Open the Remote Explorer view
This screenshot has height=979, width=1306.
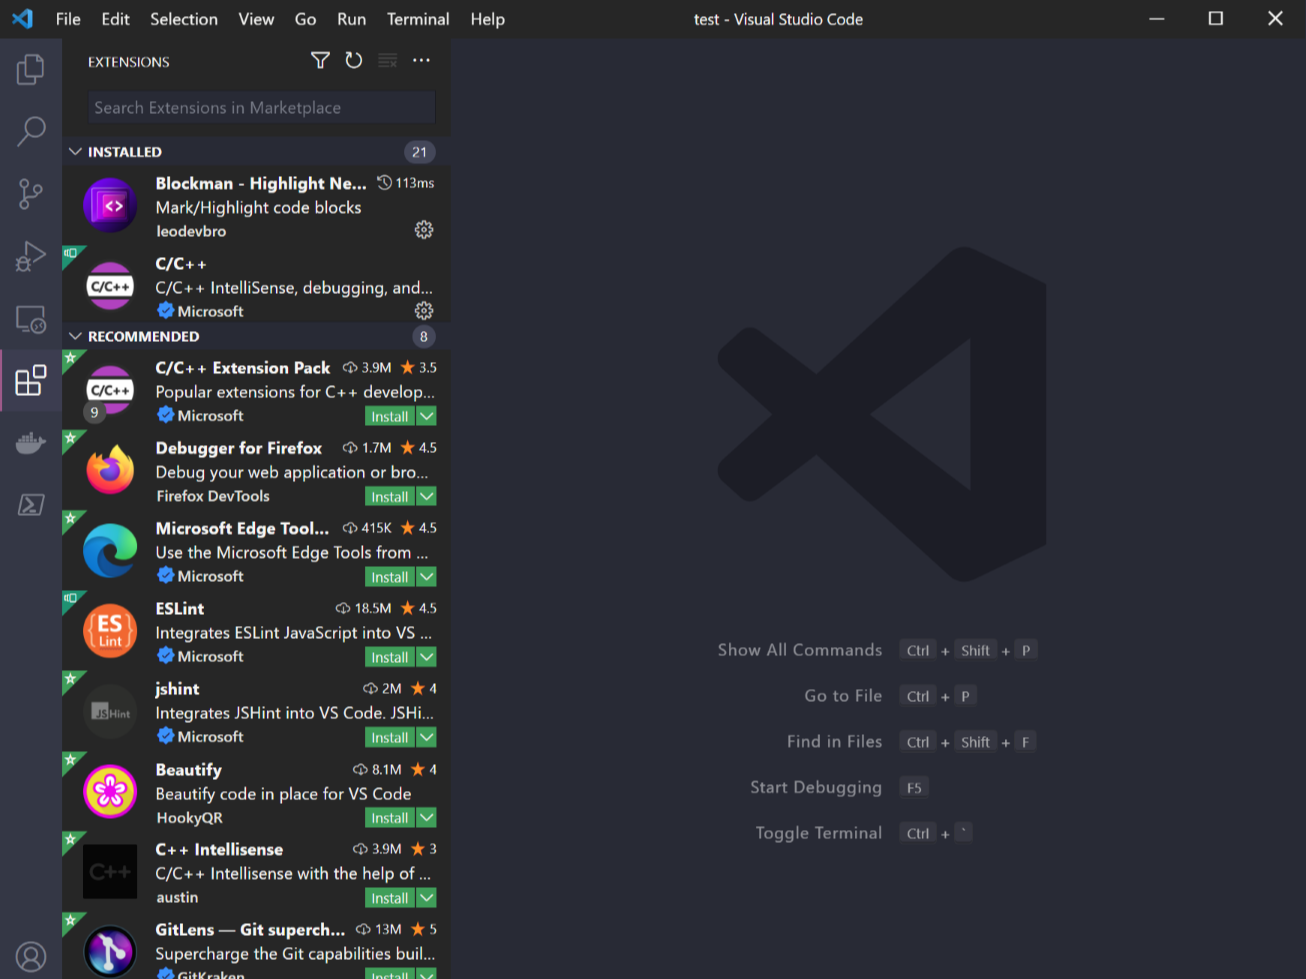point(31,319)
